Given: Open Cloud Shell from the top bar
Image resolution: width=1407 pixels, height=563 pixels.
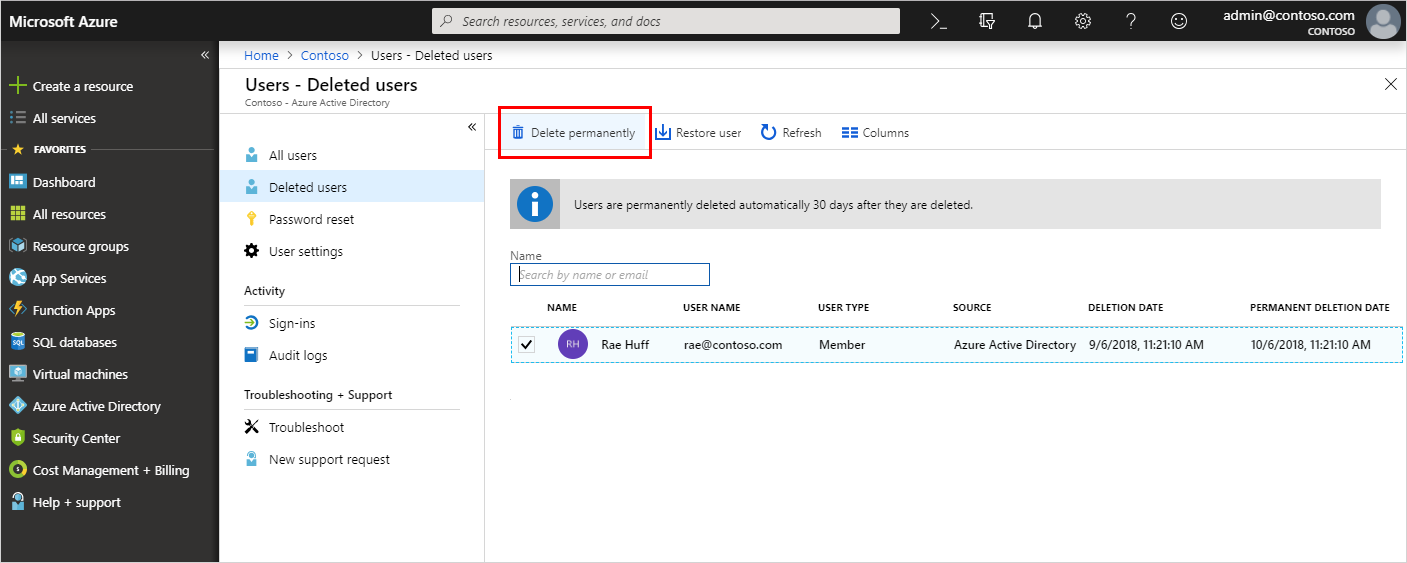Looking at the screenshot, I should pos(938,21).
